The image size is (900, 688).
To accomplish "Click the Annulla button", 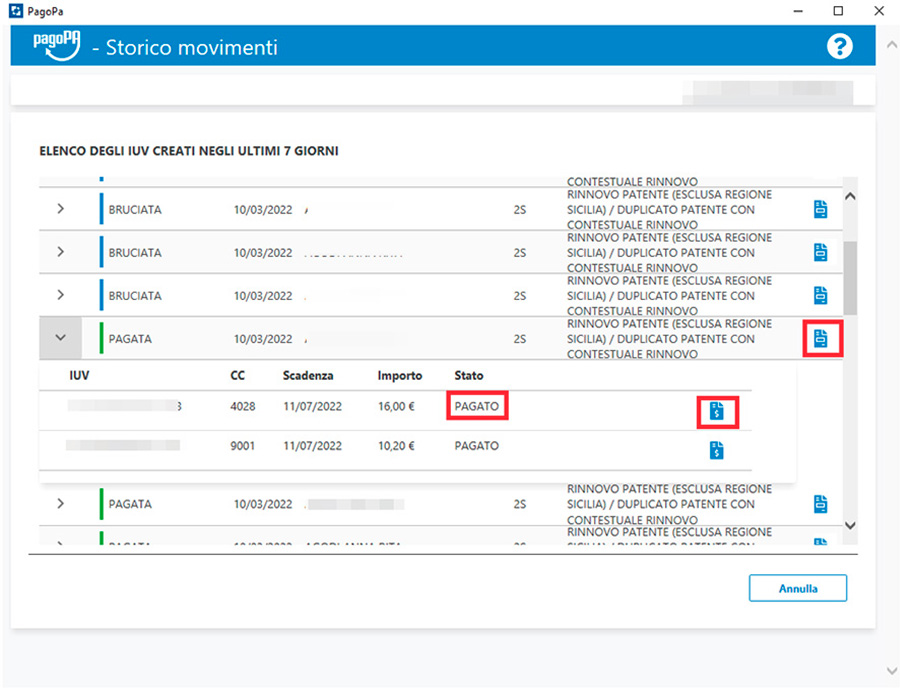I will pos(797,589).
